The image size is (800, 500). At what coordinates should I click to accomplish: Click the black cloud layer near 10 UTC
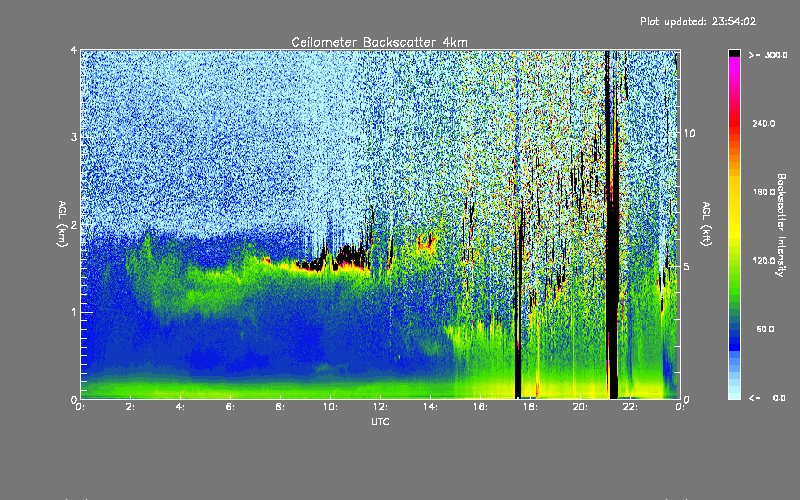(334, 259)
